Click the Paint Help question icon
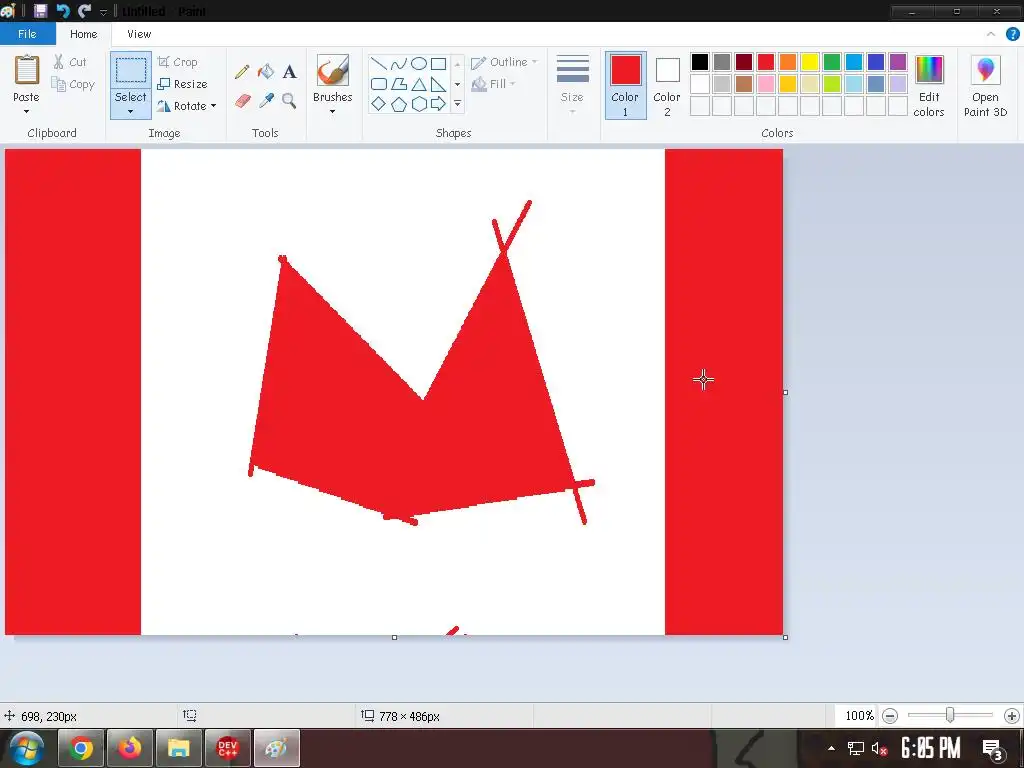Image resolution: width=1024 pixels, height=768 pixels. tap(1012, 34)
